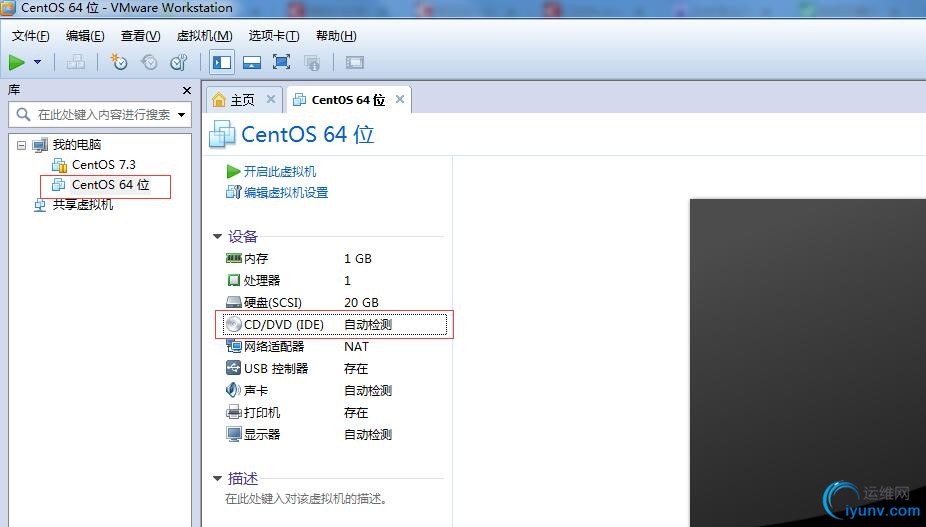This screenshot has width=926, height=527.
Task: Click the CD/DVD disc icon
Action: coord(234,324)
